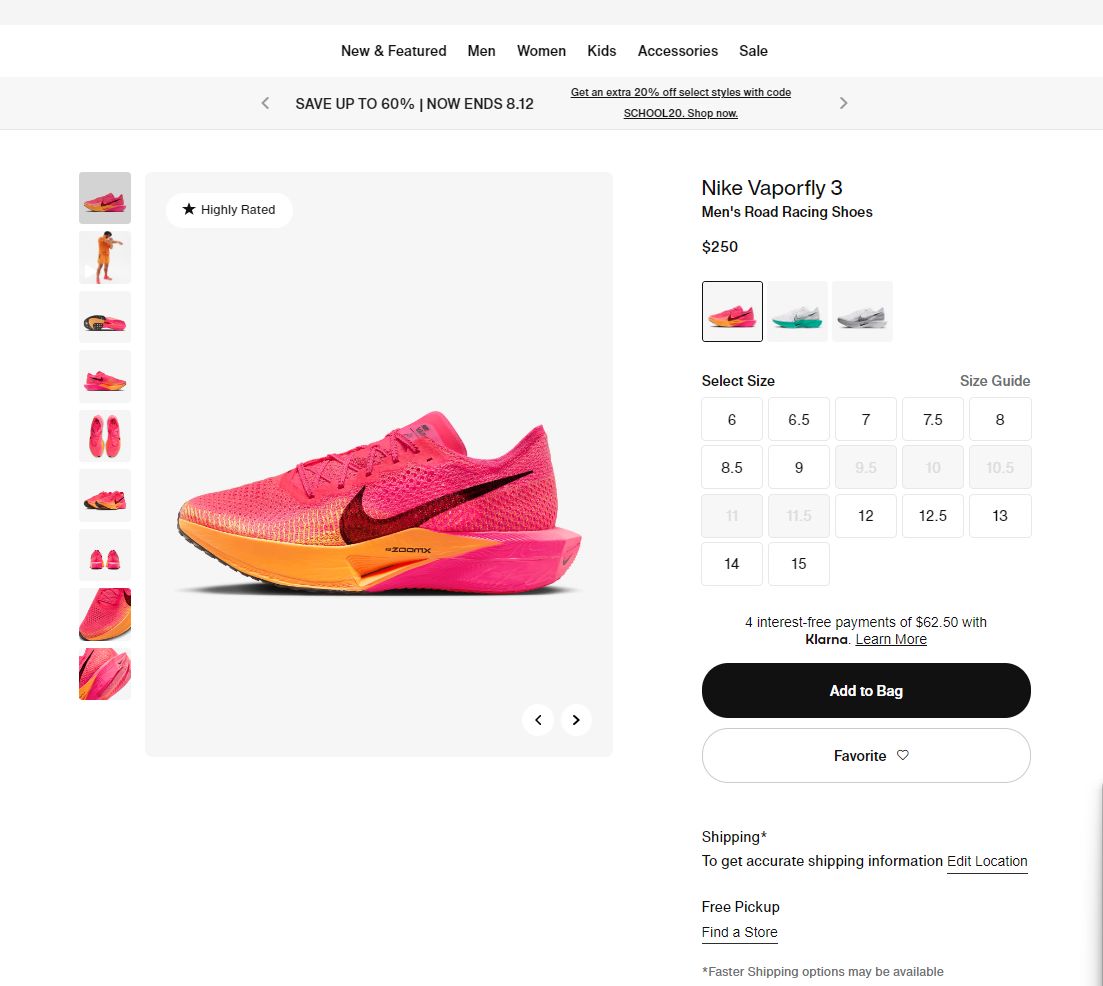Open the Accessories navigation menu
1103x986 pixels.
[677, 51]
